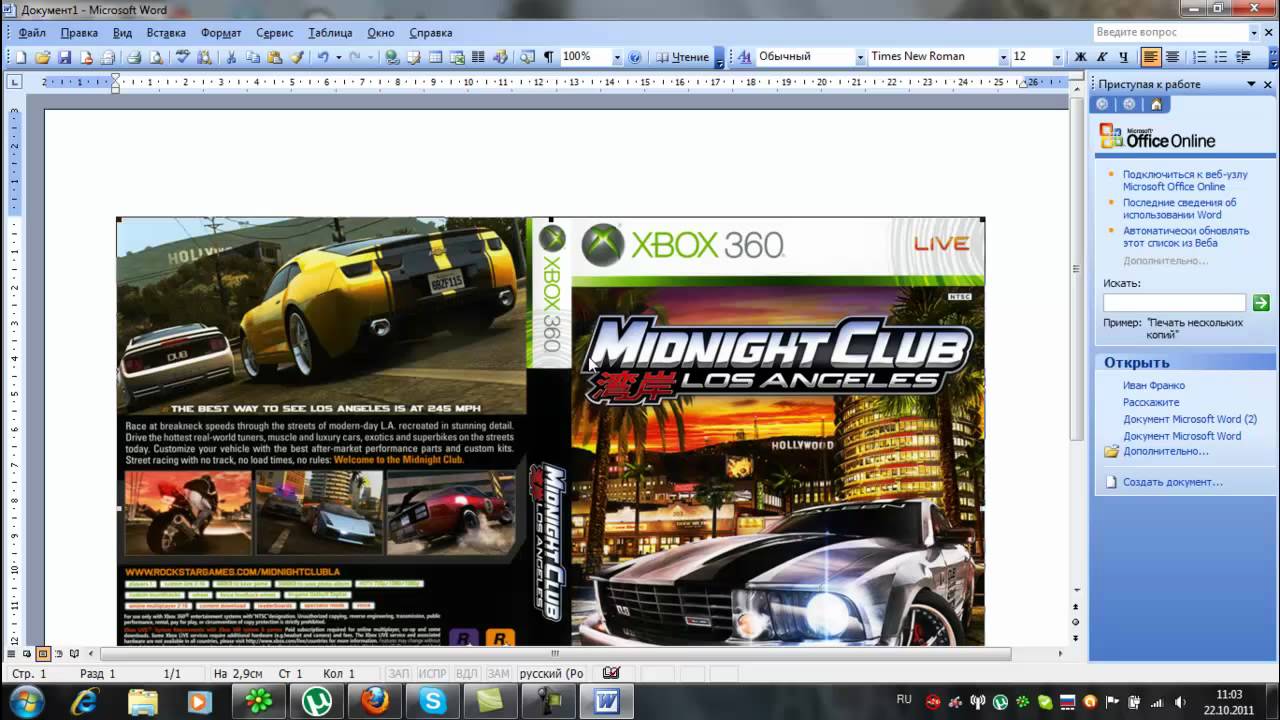Toggle bold Ж formatting
Viewport: 1280px width, 720px height.
(x=1080, y=57)
